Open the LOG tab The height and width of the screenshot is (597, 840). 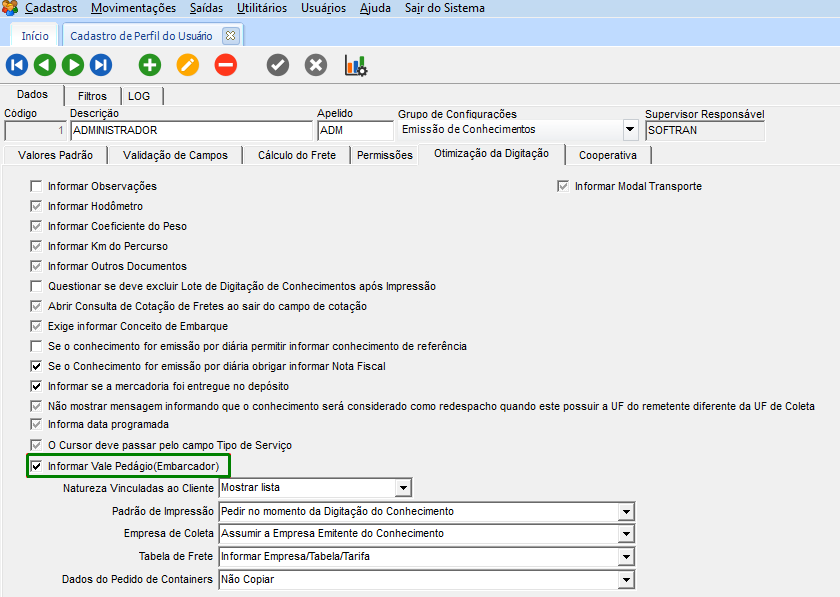139,96
